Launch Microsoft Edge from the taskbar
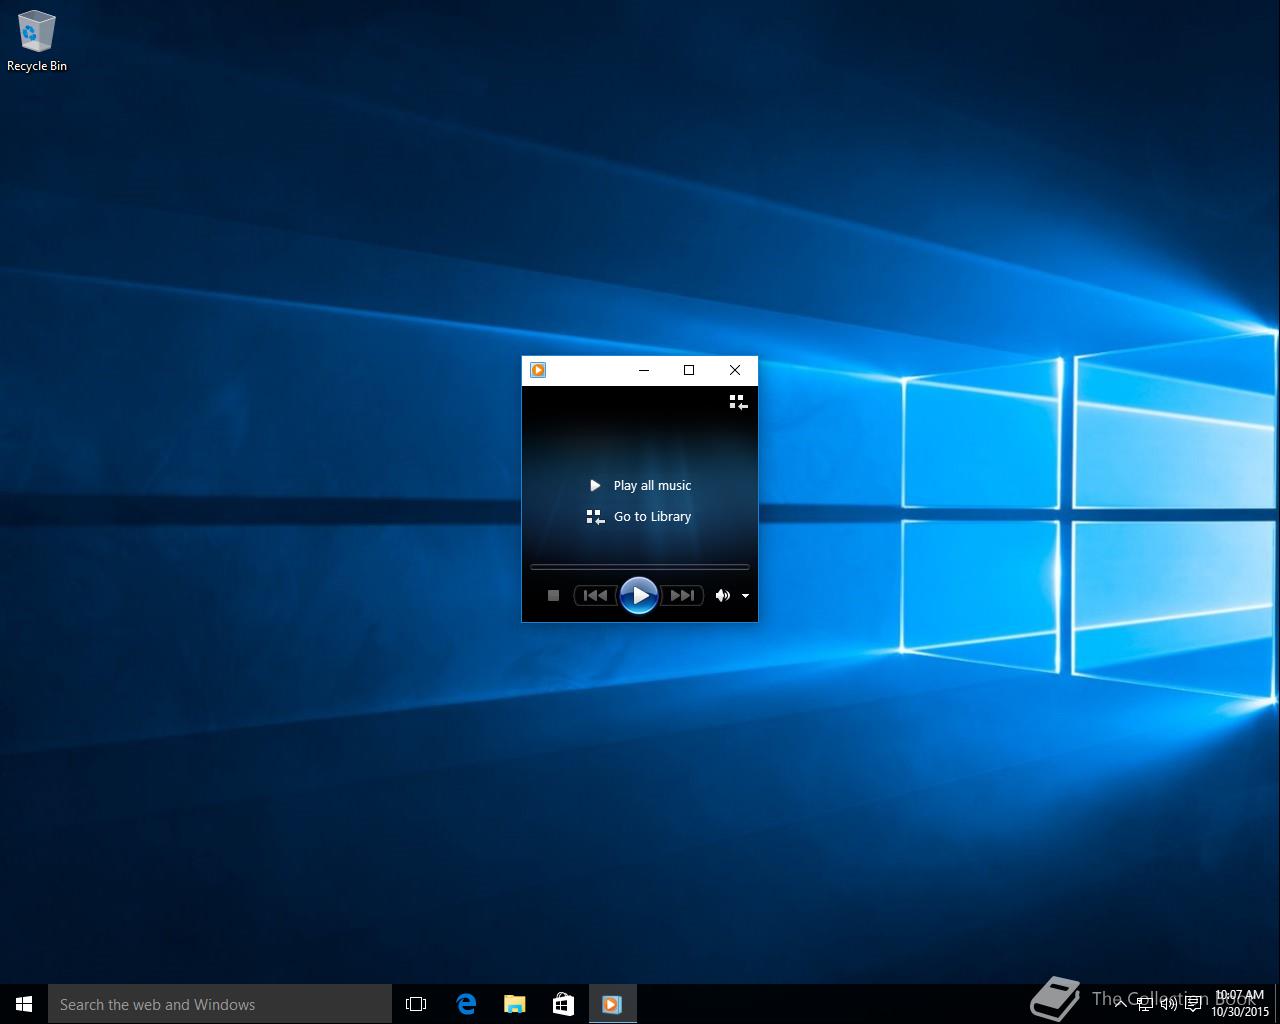Image resolution: width=1280 pixels, height=1024 pixels. pyautogui.click(x=466, y=1004)
